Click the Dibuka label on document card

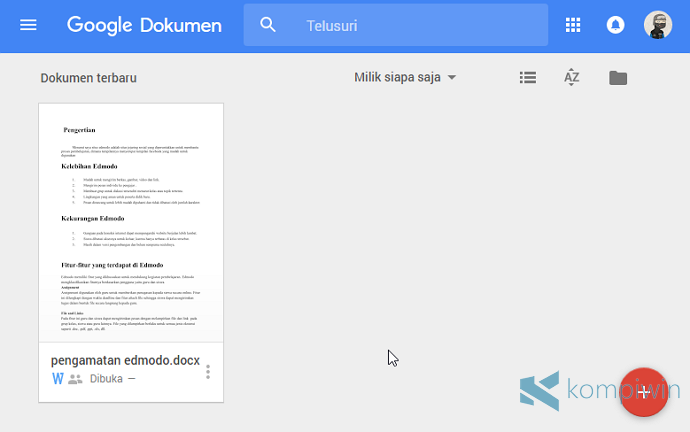[x=106, y=379]
